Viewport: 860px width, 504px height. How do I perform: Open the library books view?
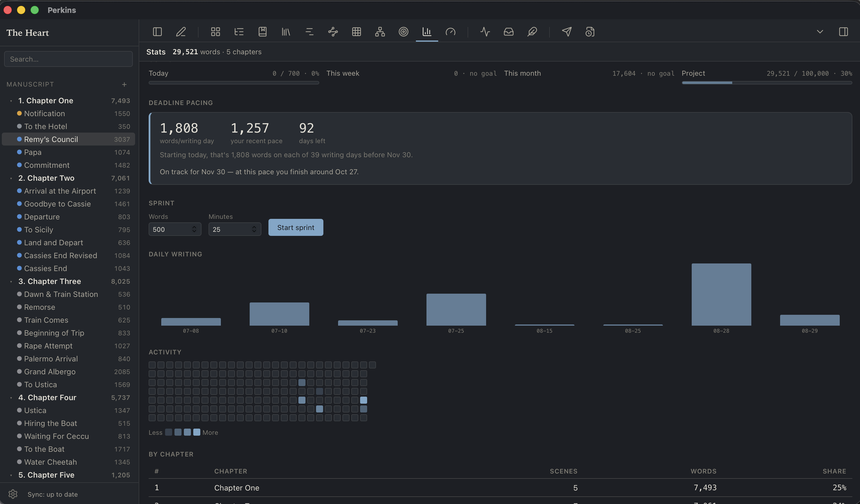pyautogui.click(x=286, y=32)
